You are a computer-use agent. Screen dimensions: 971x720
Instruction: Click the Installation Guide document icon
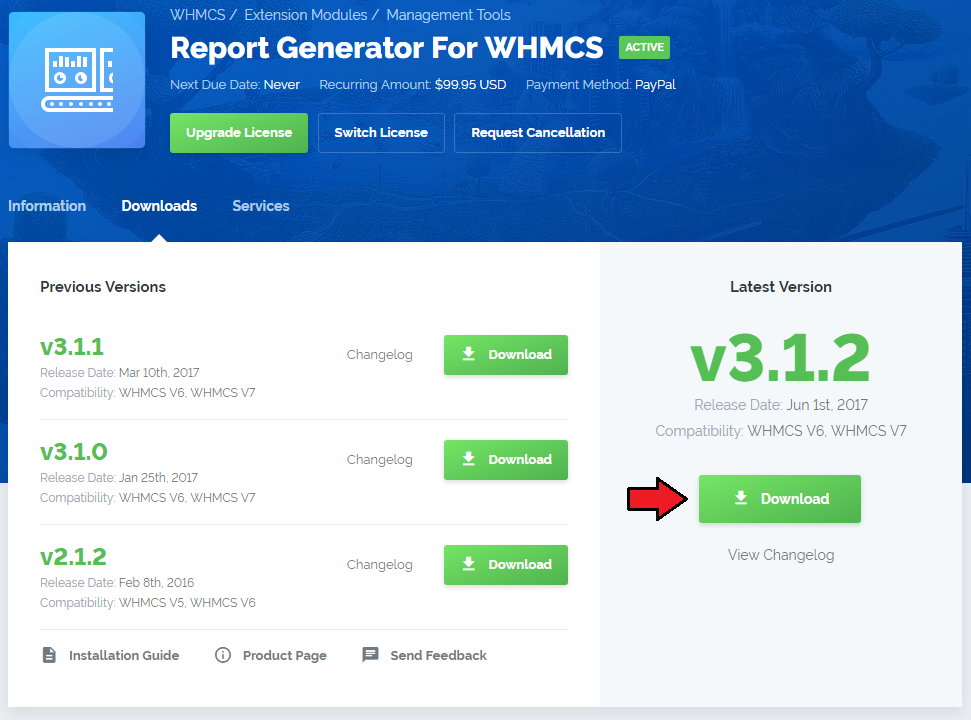49,655
